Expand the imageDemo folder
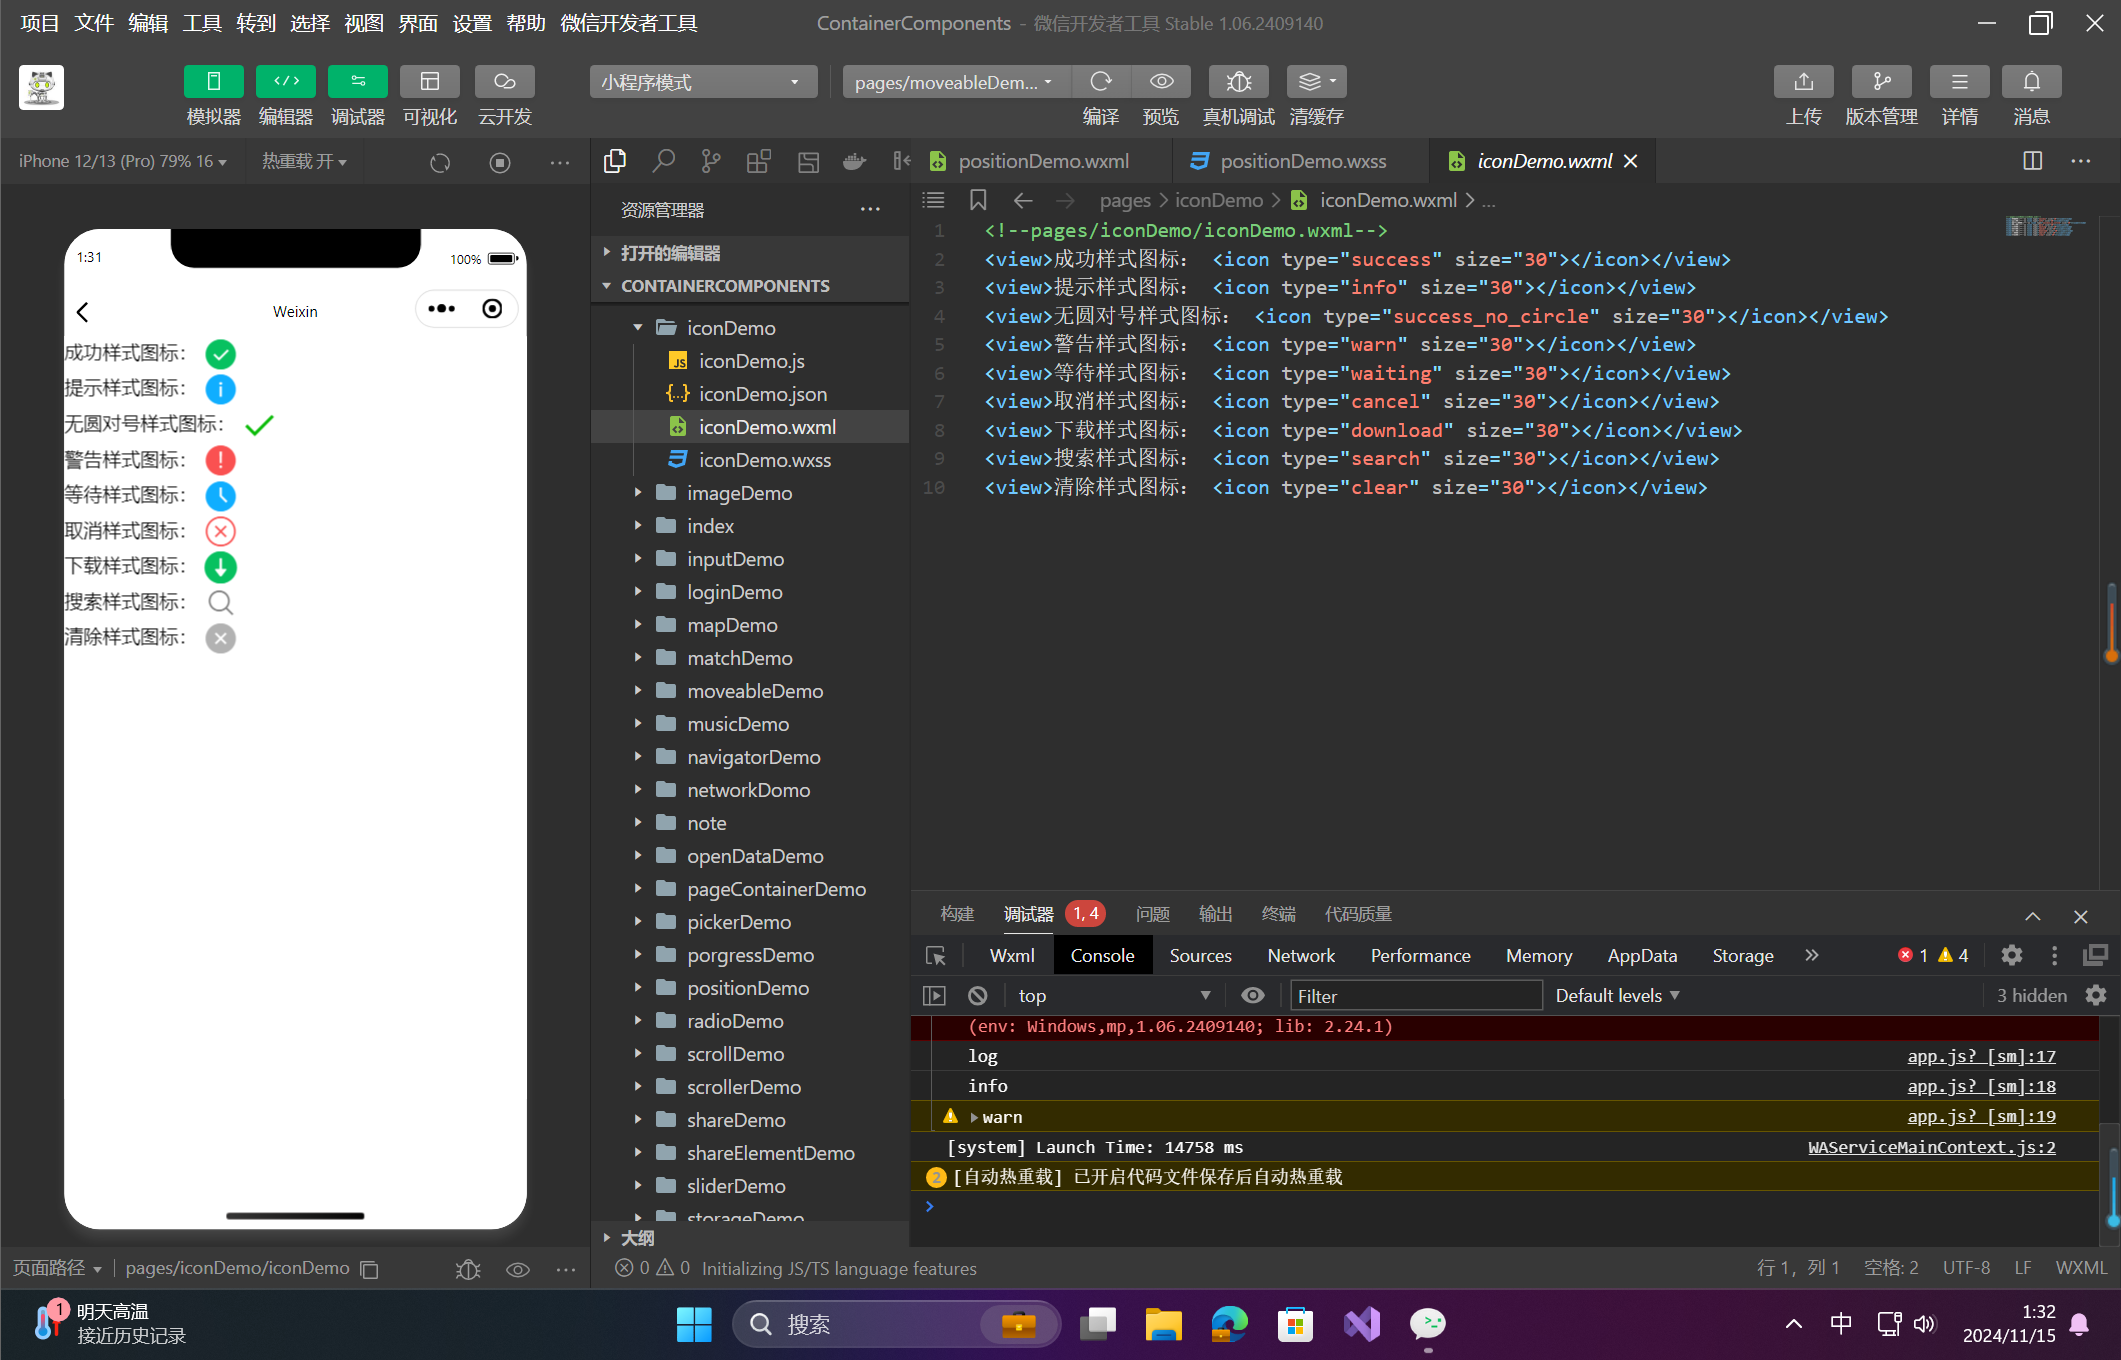Image resolution: width=2121 pixels, height=1360 pixels. point(739,493)
